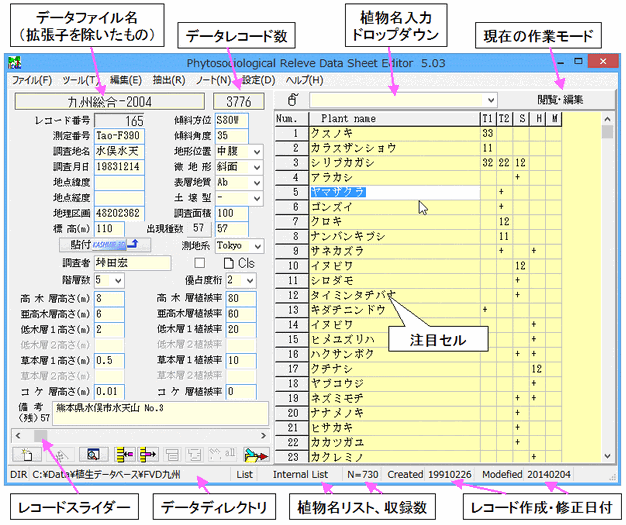Click the 調査者 field 坪田宏
This screenshot has width=626, height=525.
click(133, 263)
